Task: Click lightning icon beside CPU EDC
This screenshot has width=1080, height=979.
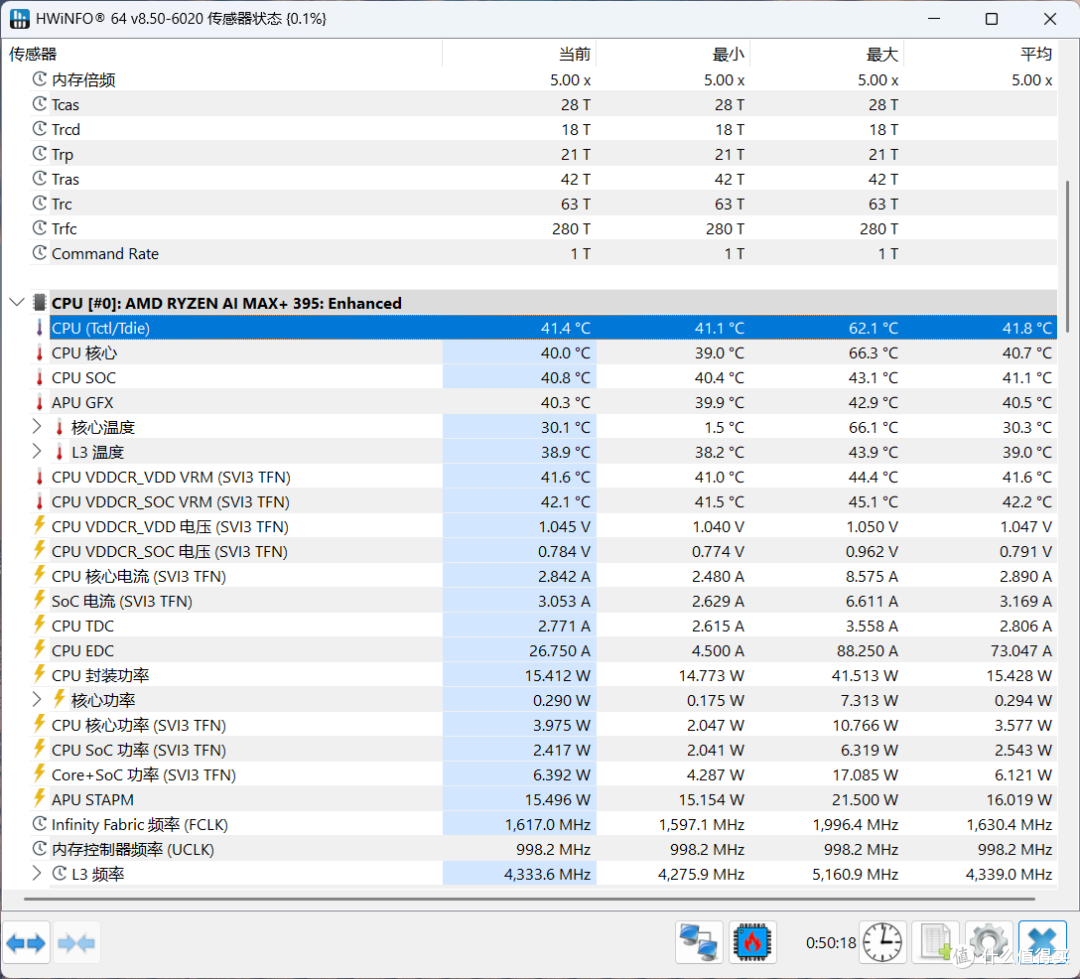Action: click(x=39, y=650)
